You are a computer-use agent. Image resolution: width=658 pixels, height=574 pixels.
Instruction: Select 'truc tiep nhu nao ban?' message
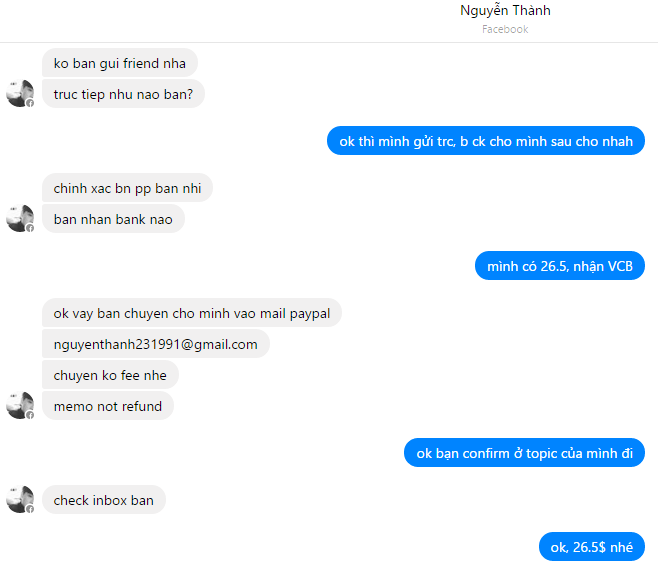point(123,94)
